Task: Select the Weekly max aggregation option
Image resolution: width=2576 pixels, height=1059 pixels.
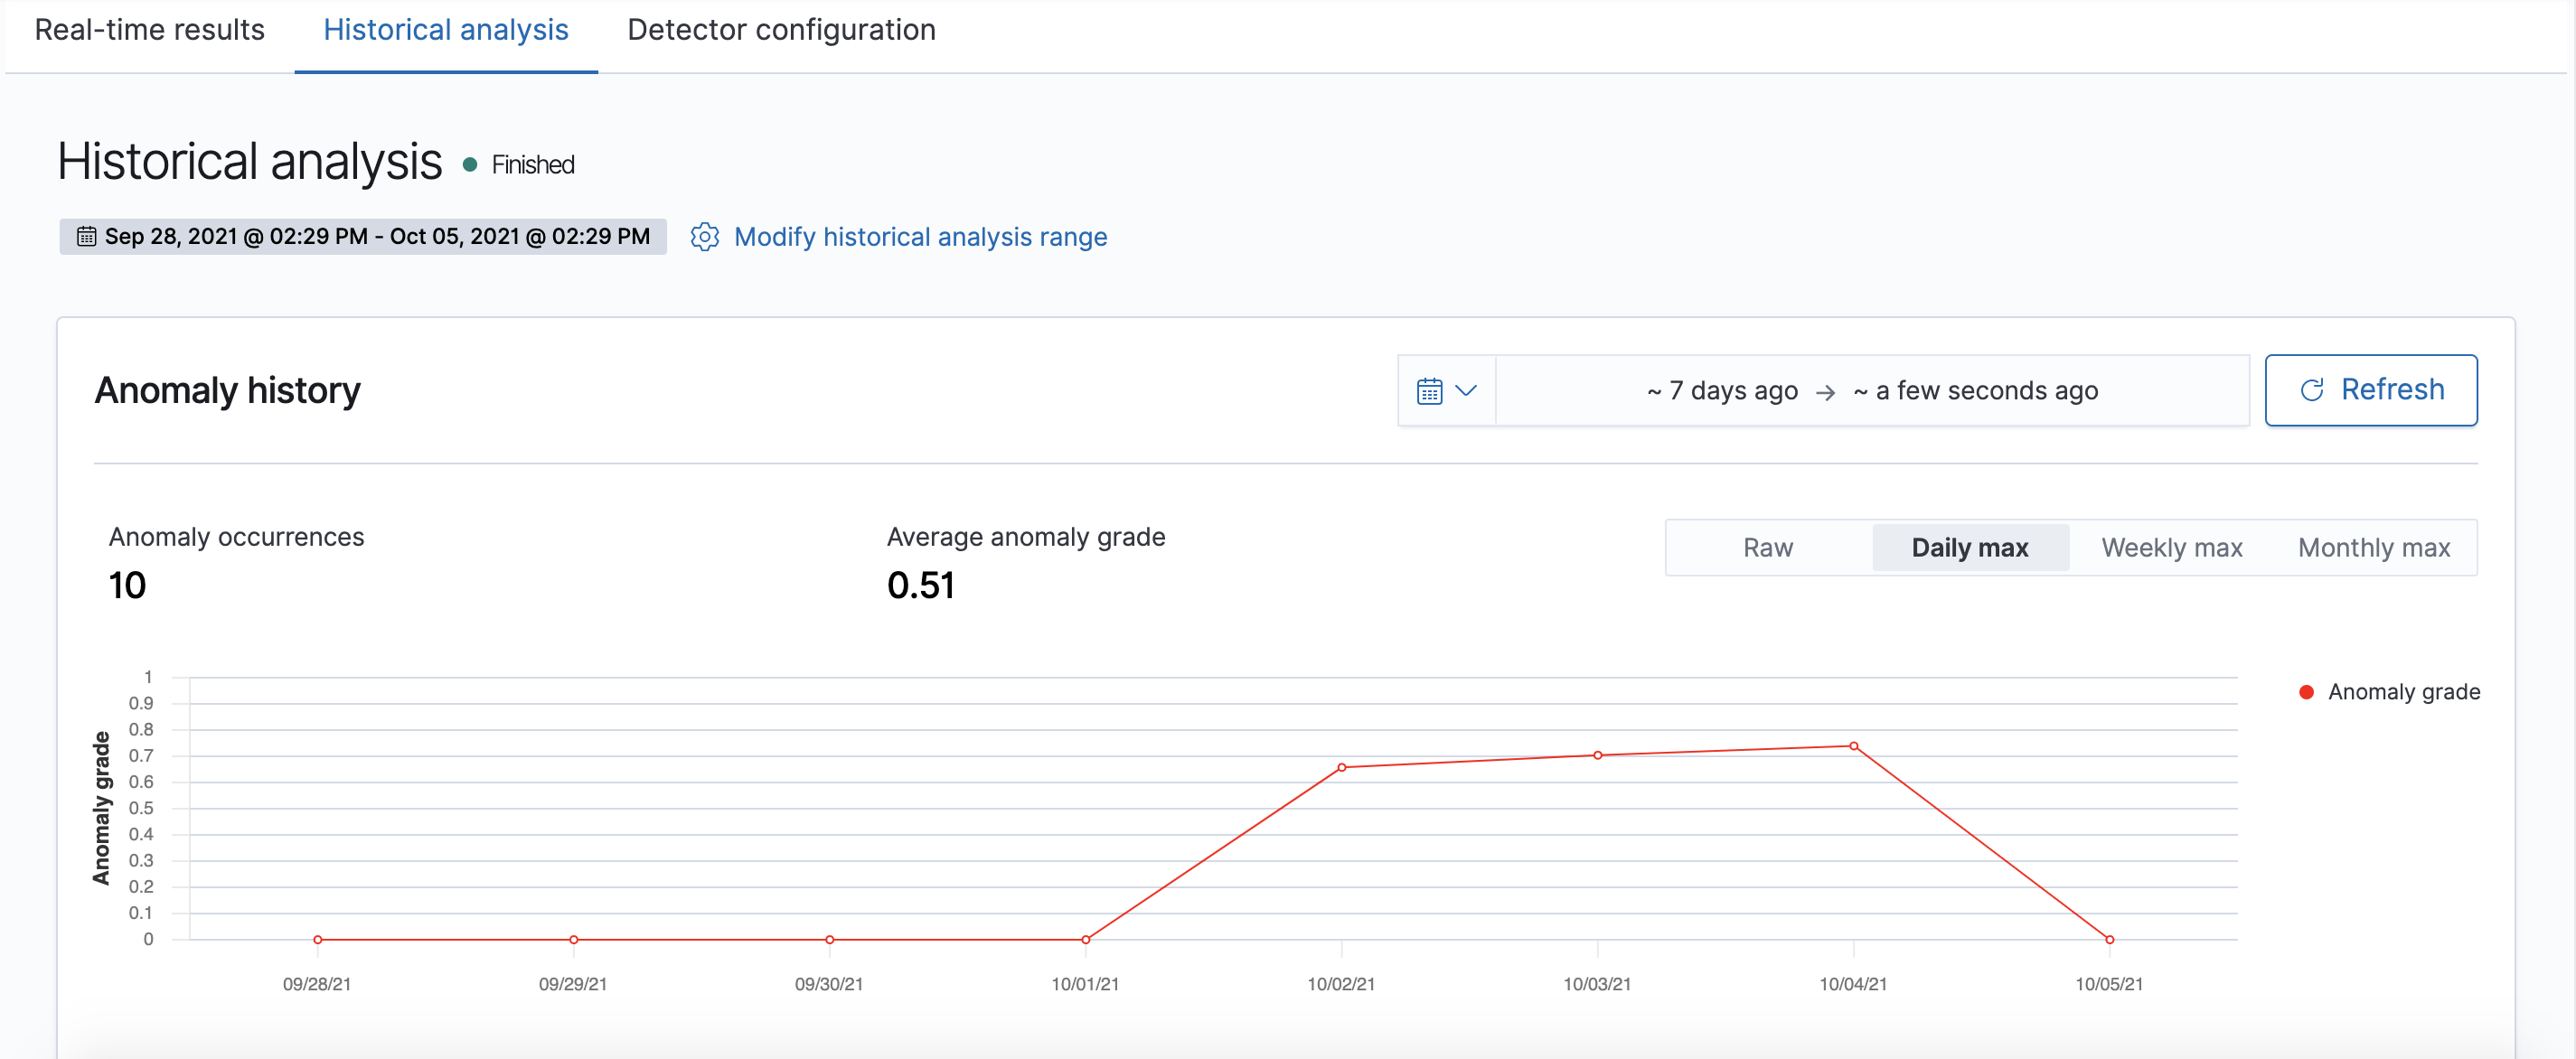Action: (2172, 548)
